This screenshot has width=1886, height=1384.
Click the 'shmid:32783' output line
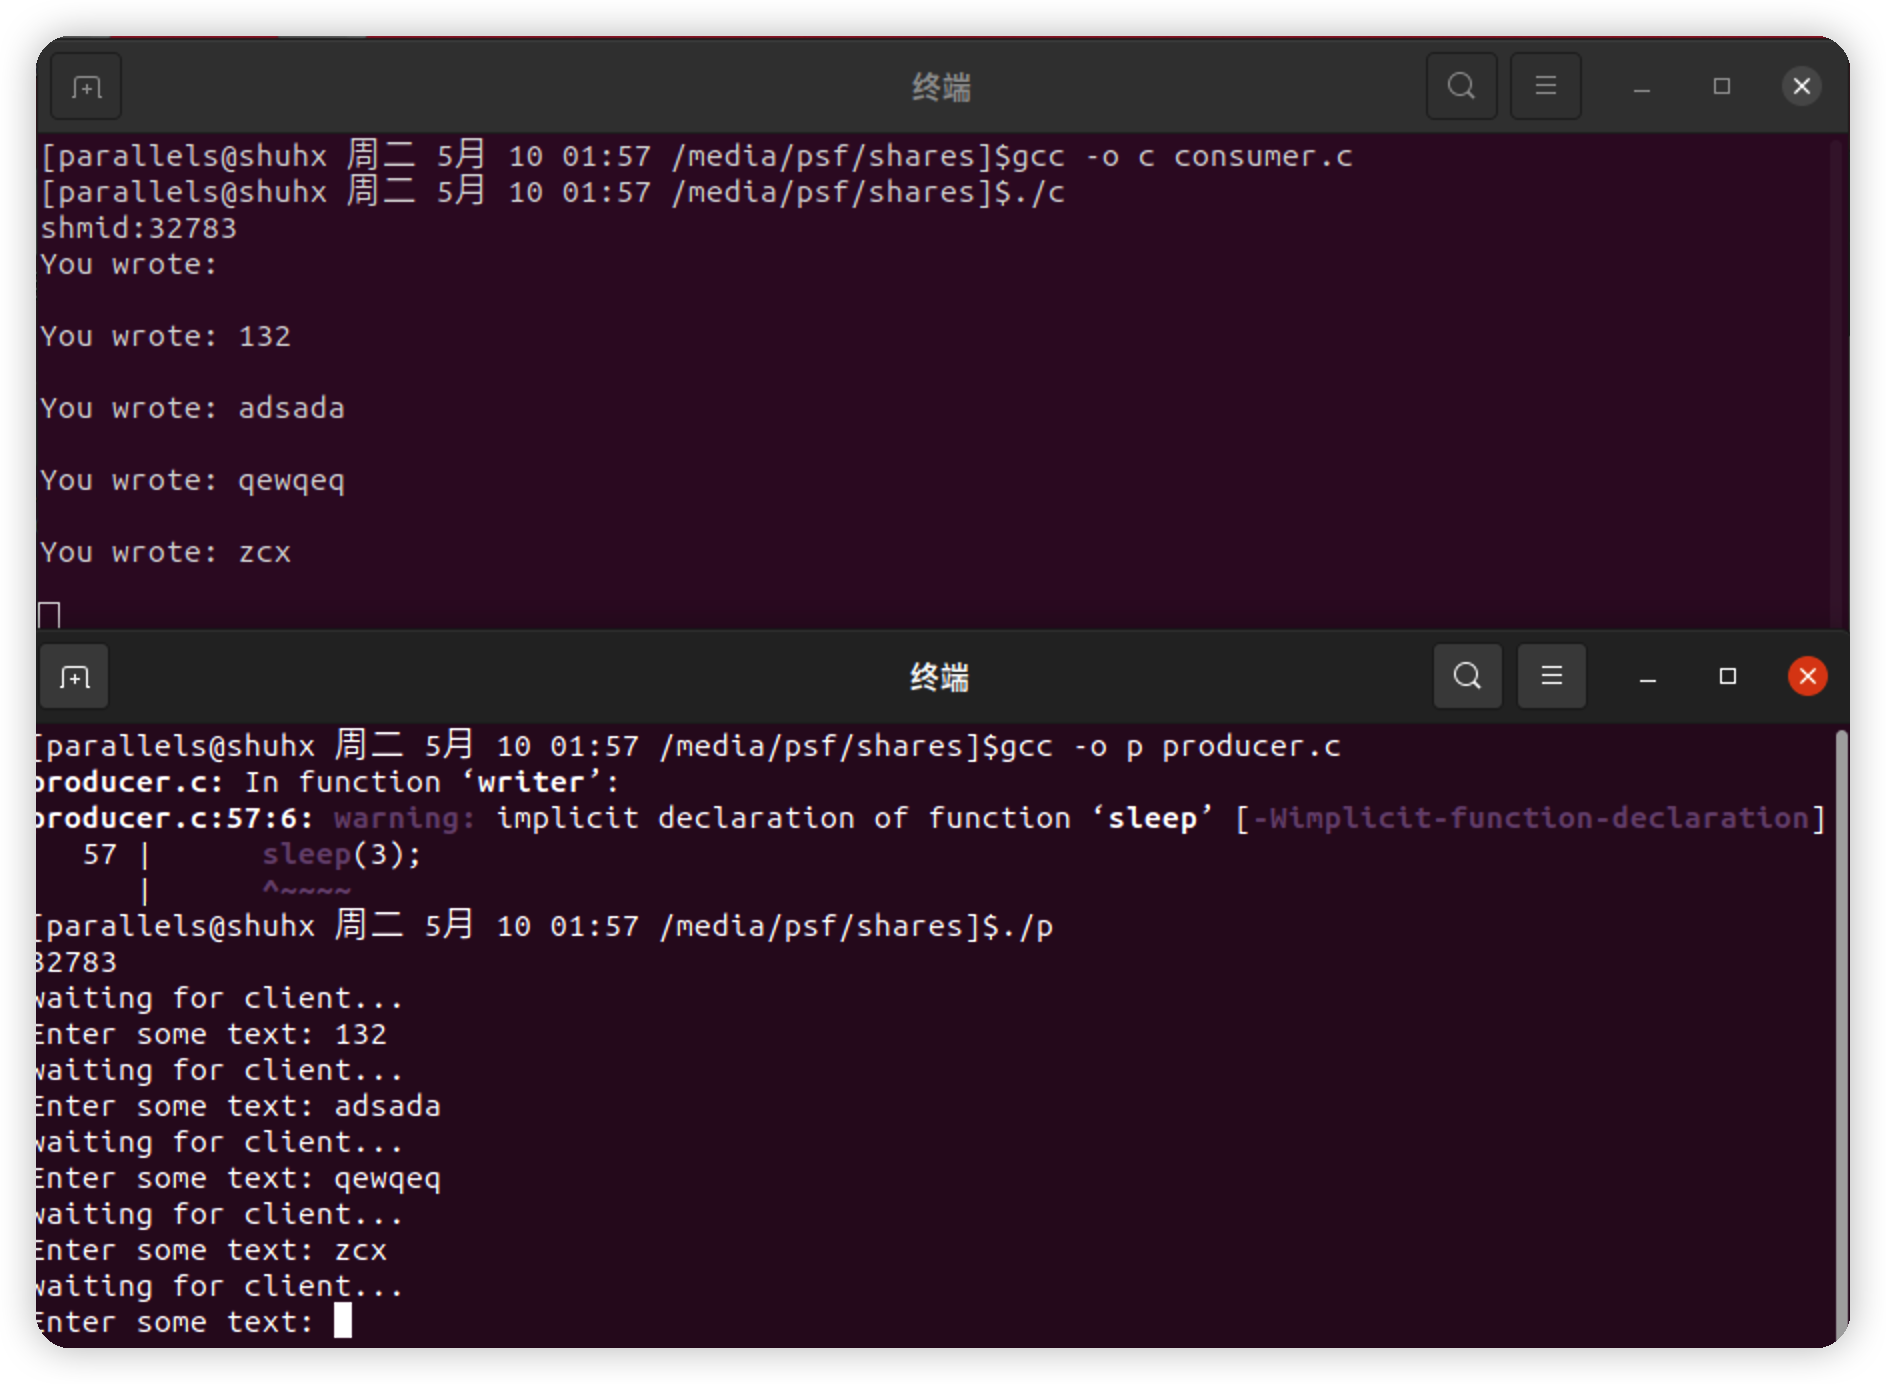[139, 229]
